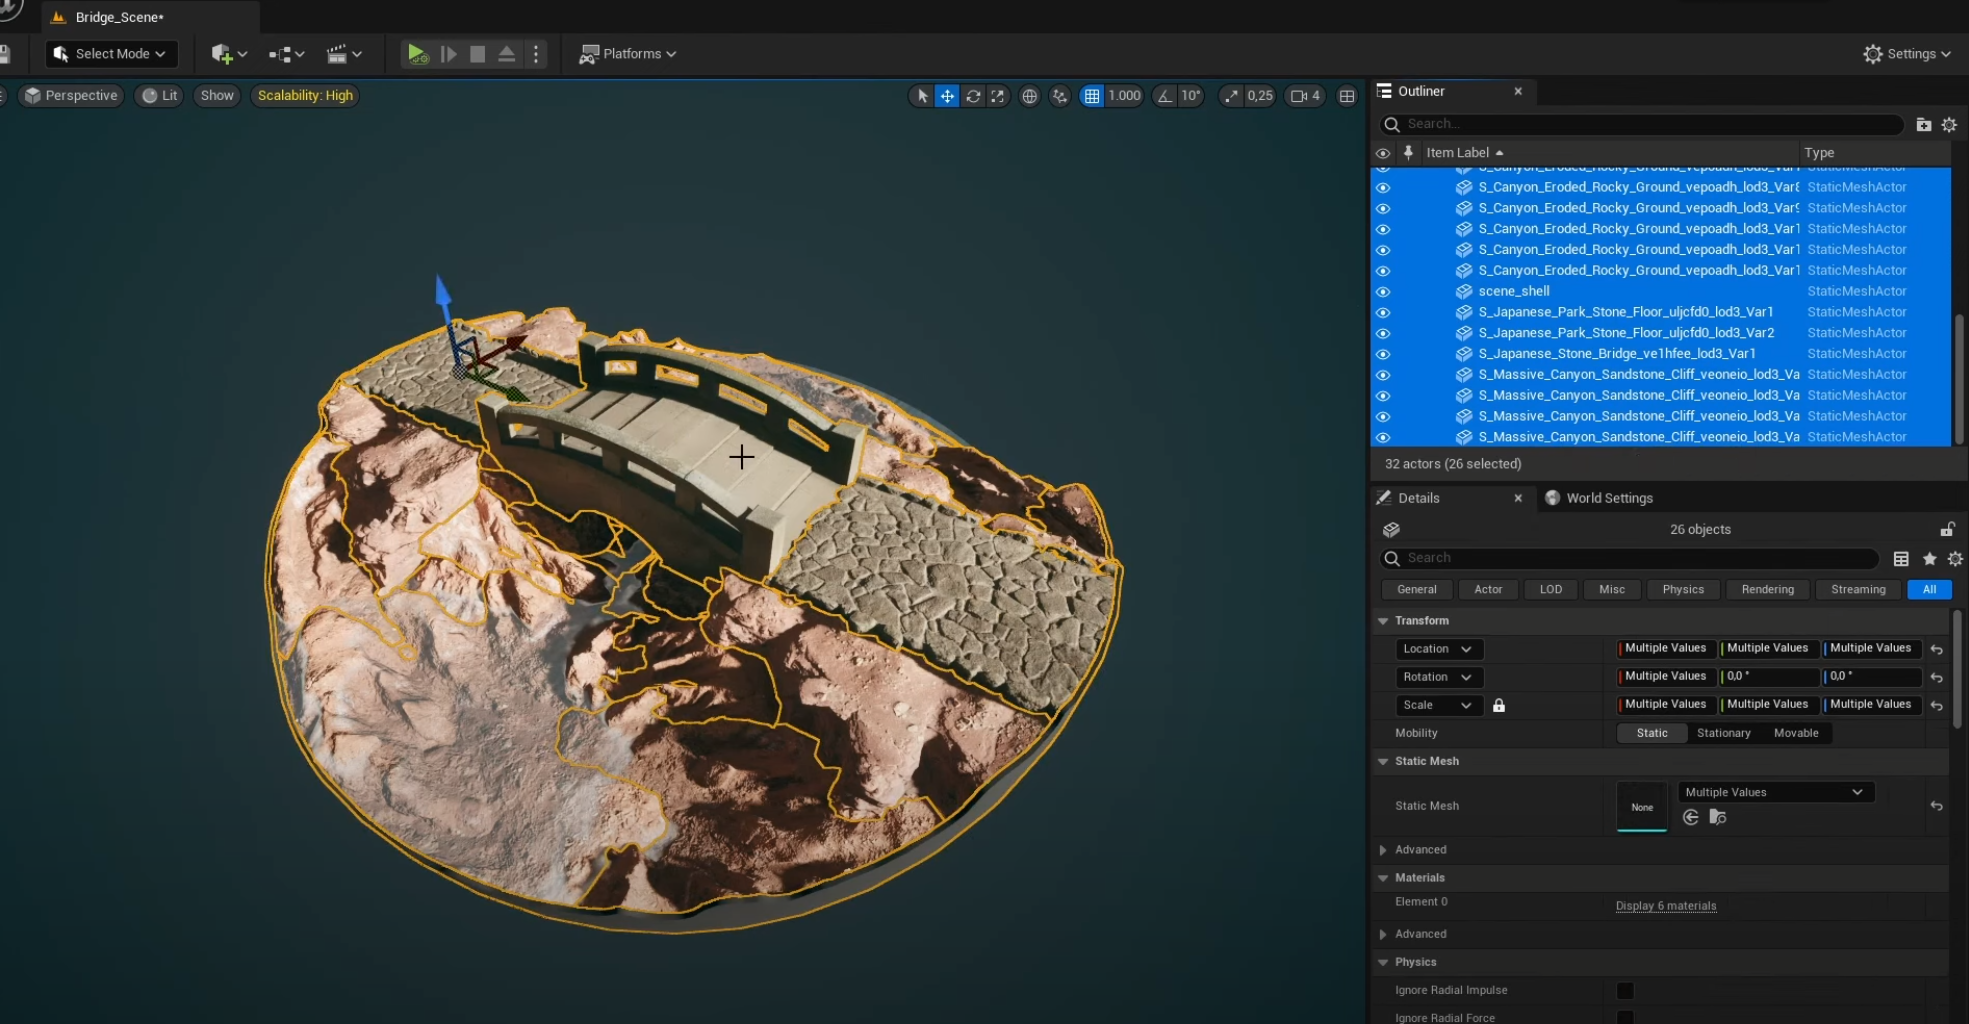Filter Details by General

pos(1417,590)
